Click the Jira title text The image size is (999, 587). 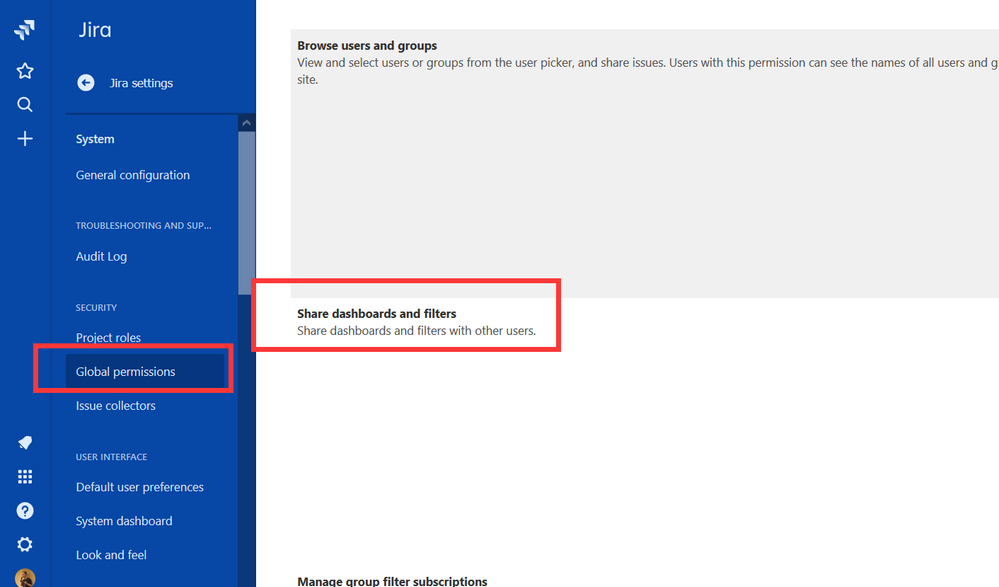(x=95, y=30)
